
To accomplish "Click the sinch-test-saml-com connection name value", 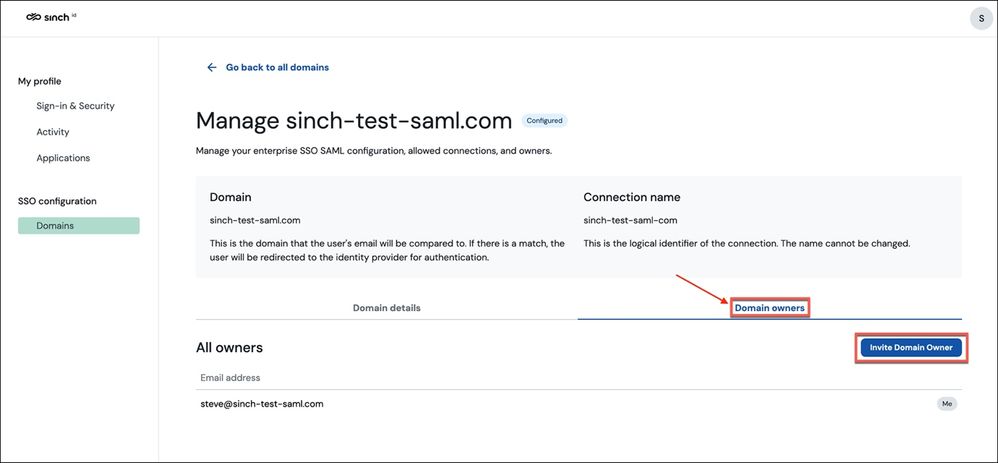I will pos(630,220).
